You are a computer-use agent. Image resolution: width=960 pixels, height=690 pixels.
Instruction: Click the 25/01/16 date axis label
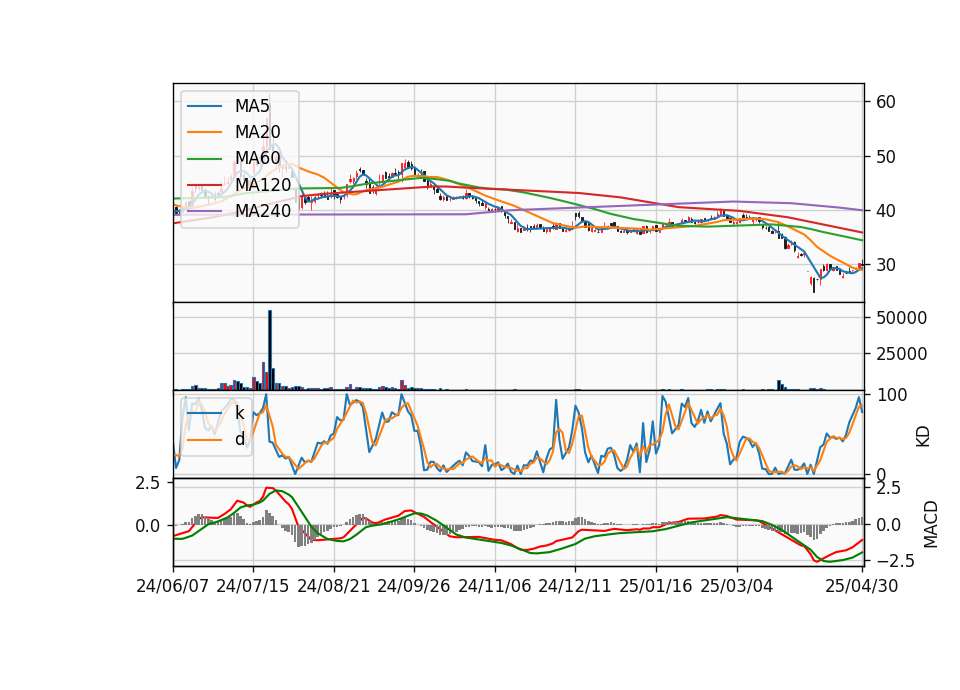point(656,586)
